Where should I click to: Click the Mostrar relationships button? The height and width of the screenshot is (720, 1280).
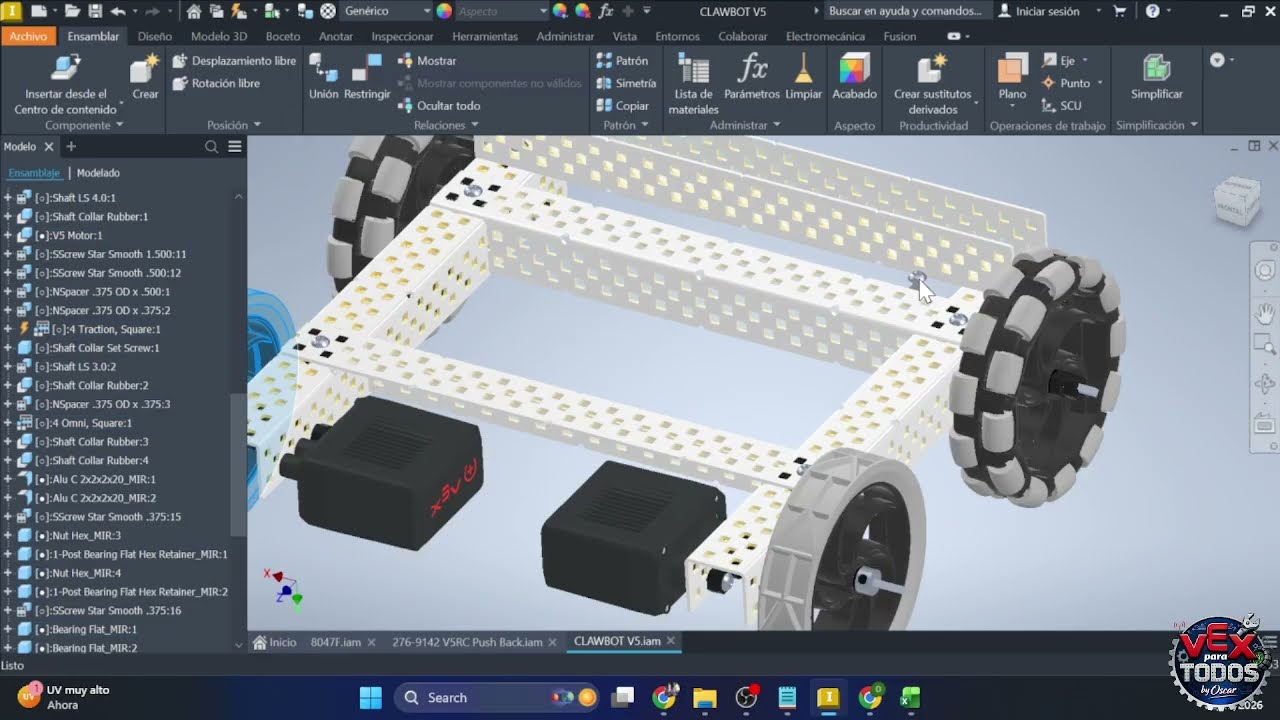tap(427, 61)
